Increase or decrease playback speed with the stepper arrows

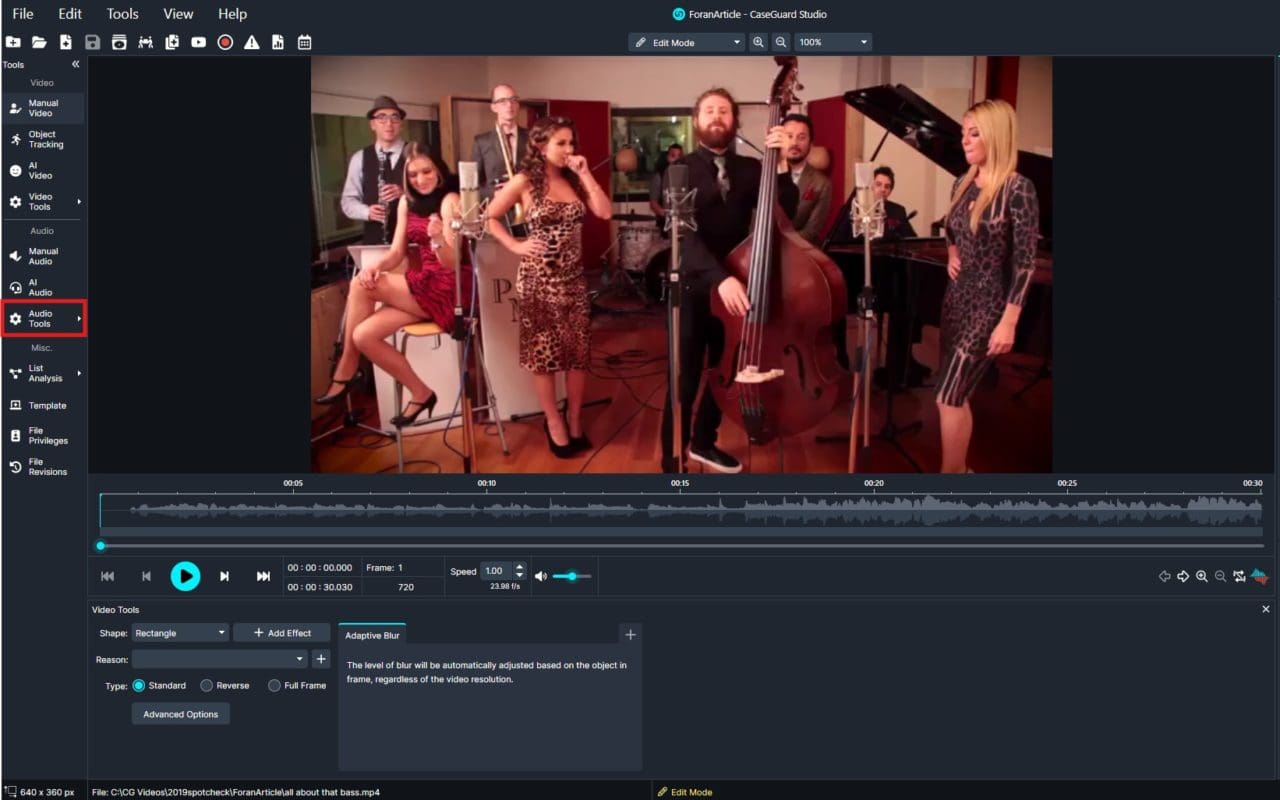pyautogui.click(x=519, y=571)
